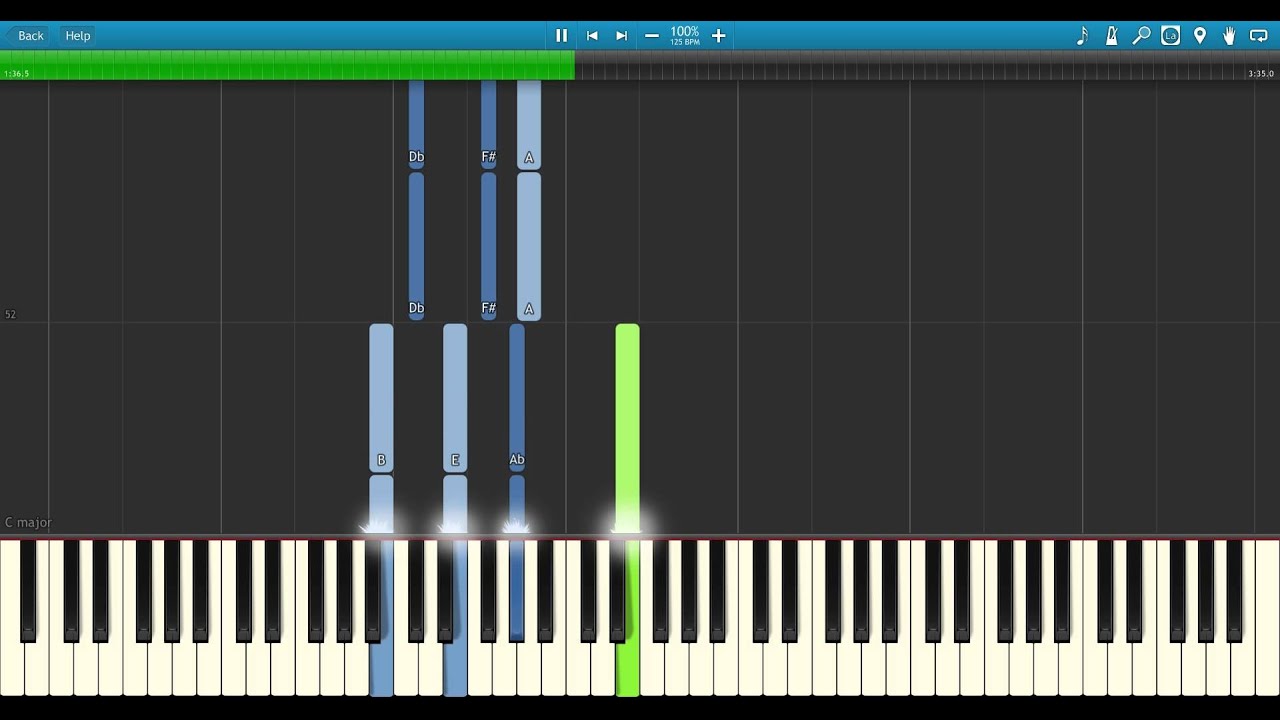Image resolution: width=1280 pixels, height=720 pixels.
Task: Click the falling note labeled E
Action: tap(455, 397)
